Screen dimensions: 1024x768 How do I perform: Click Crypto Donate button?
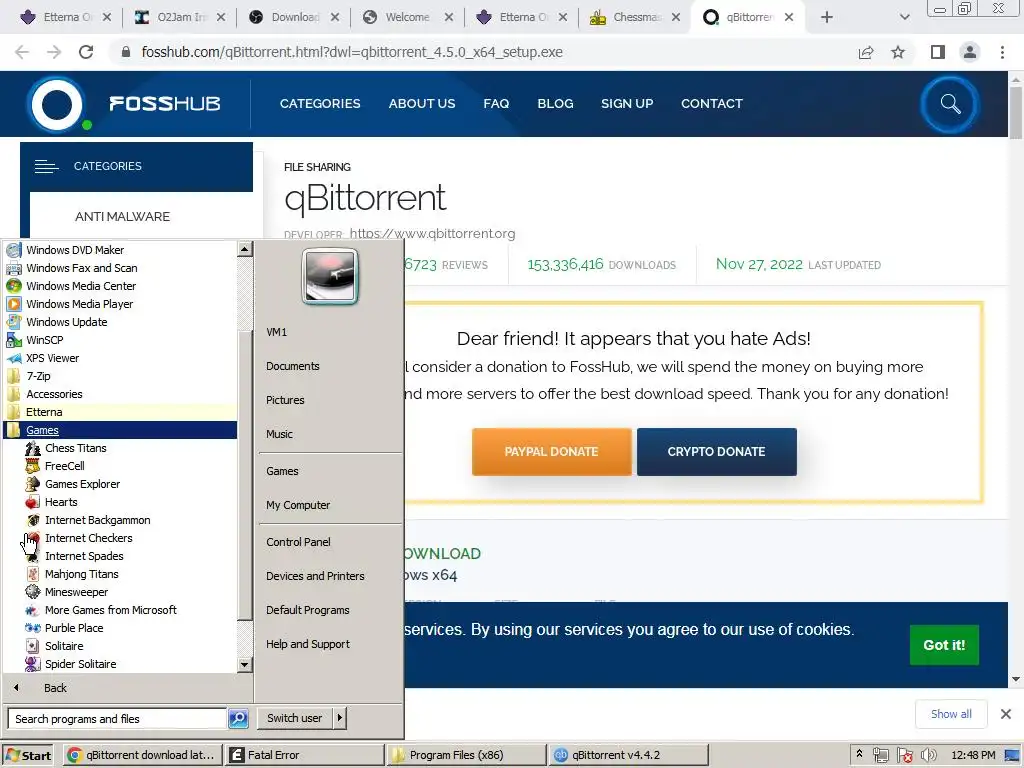pos(716,452)
